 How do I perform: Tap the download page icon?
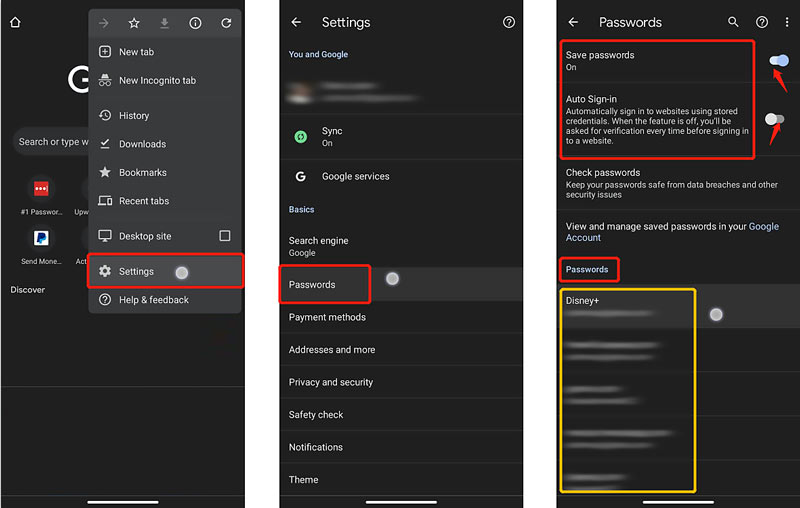(x=164, y=23)
